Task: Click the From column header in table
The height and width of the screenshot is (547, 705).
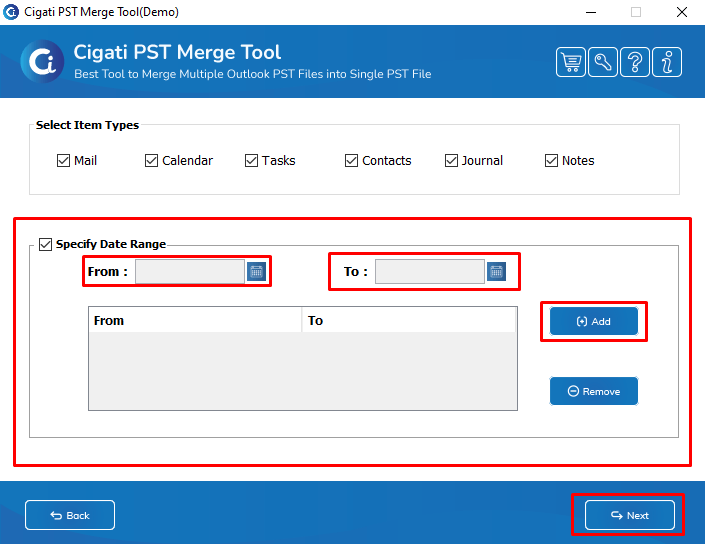Action: [x=195, y=320]
